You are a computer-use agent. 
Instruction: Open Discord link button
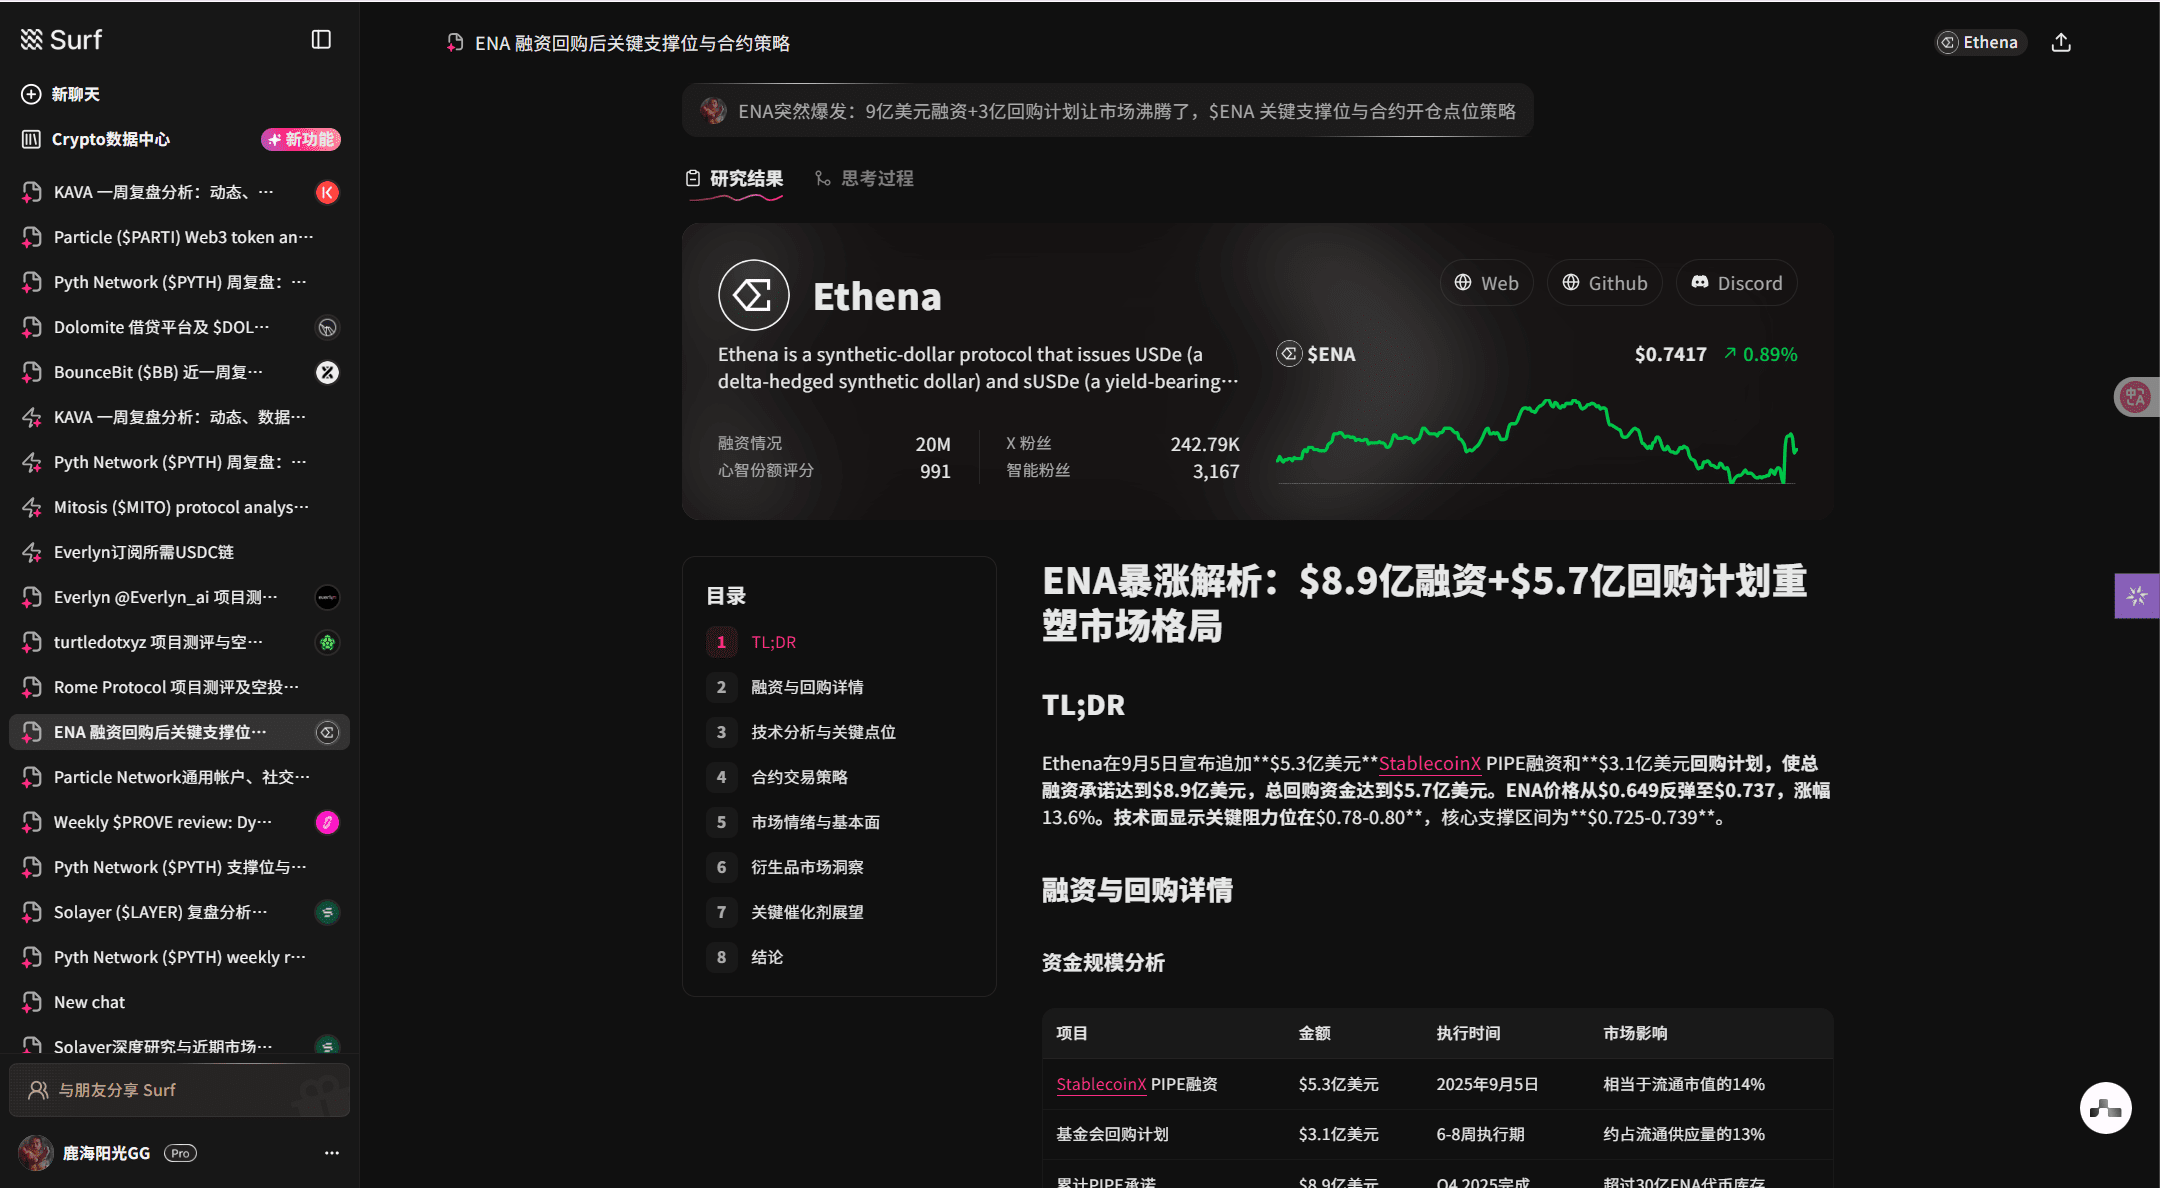pos(1736,283)
